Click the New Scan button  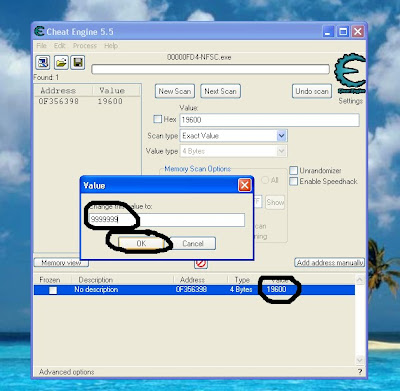(x=175, y=91)
